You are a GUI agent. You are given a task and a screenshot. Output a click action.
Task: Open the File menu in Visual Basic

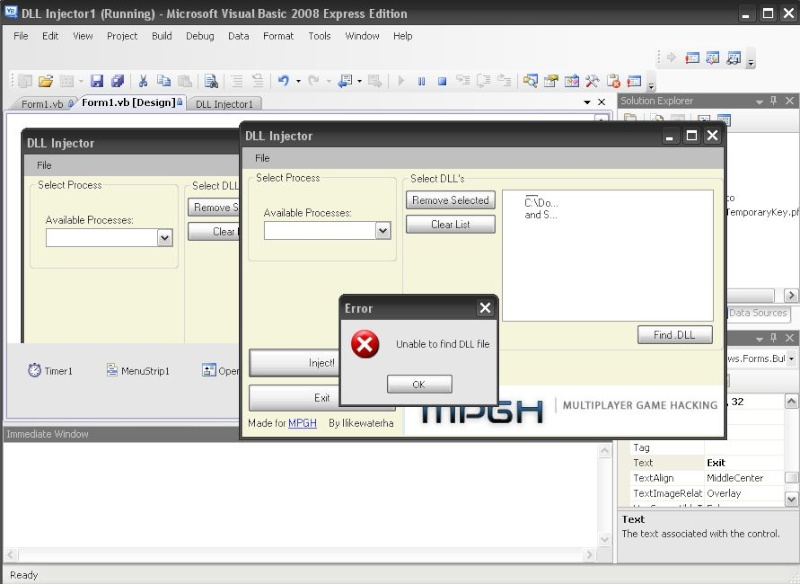20,36
